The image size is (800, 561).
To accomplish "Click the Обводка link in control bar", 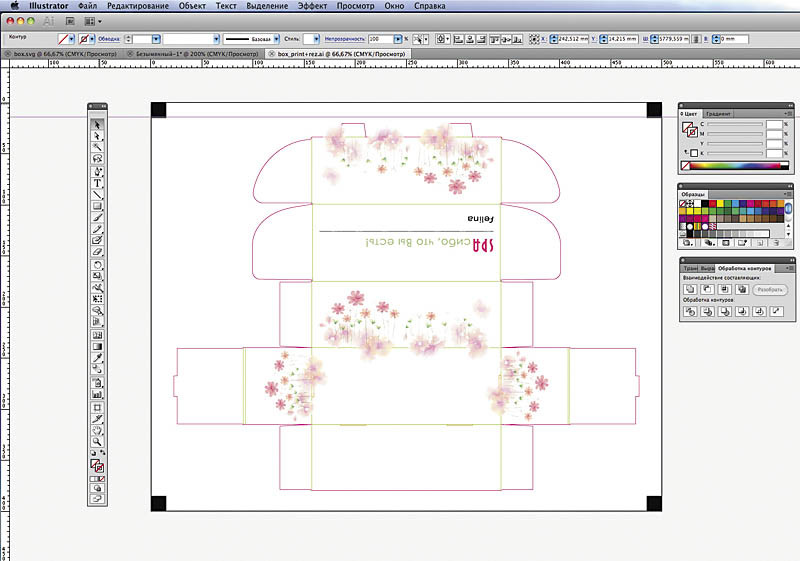I will (x=109, y=38).
